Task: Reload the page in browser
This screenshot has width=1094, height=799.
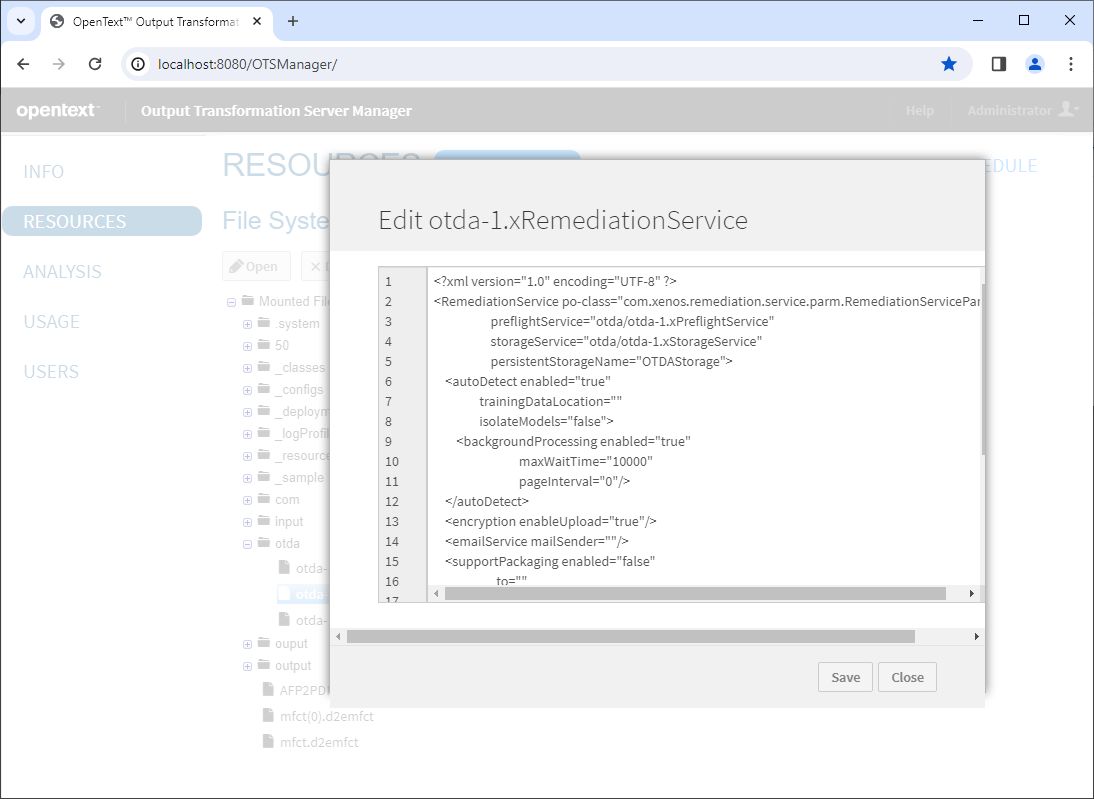Action: (x=95, y=64)
